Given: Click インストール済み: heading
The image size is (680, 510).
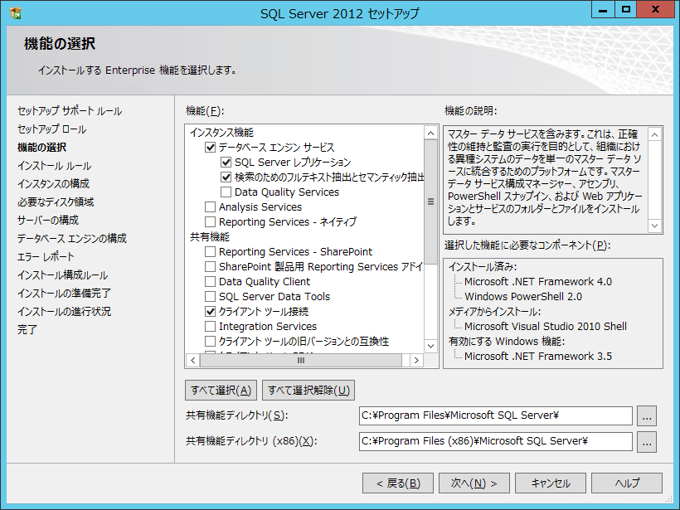Looking at the screenshot, I should pyautogui.click(x=482, y=267).
